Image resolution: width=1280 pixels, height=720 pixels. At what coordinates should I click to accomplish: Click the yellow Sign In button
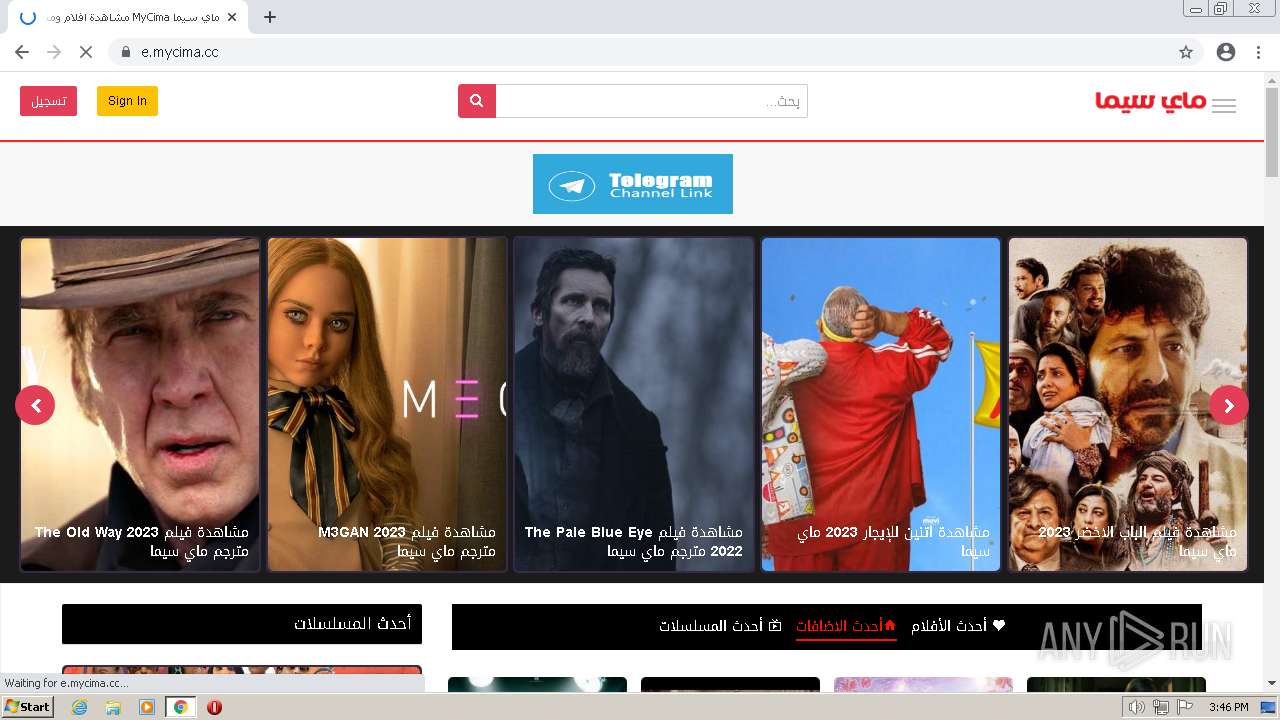127,101
